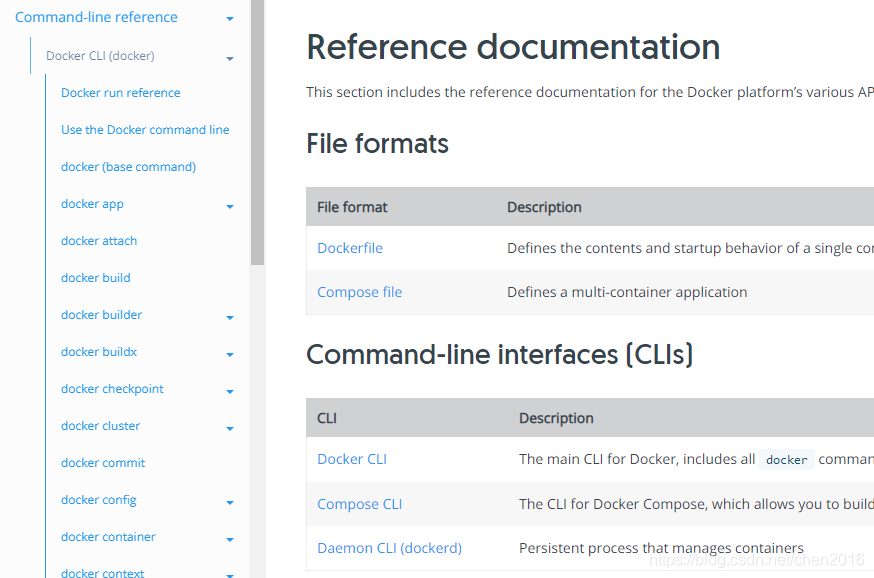This screenshot has height=578, width=874.
Task: Click Description header in File formats table
Action: point(544,207)
